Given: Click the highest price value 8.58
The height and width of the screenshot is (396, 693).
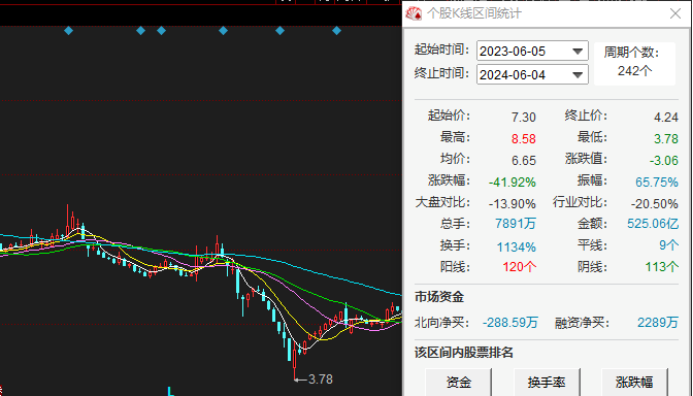Looking at the screenshot, I should 523,139.
